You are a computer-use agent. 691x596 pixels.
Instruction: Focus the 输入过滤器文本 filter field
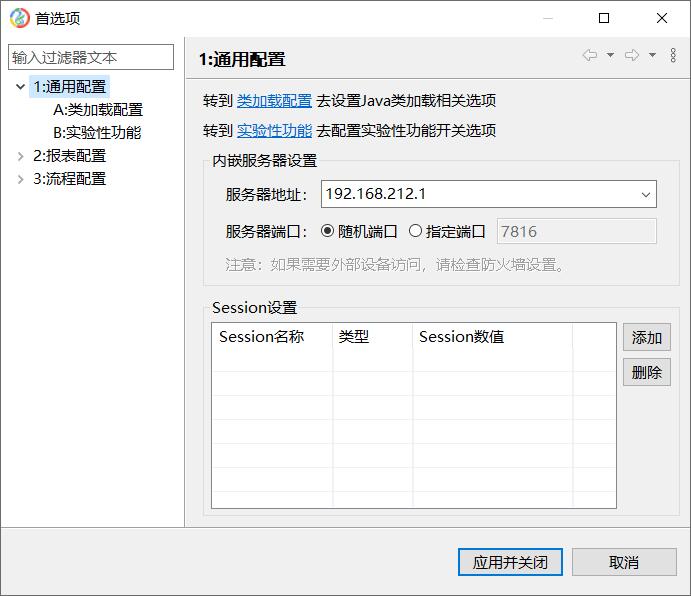[x=91, y=57]
